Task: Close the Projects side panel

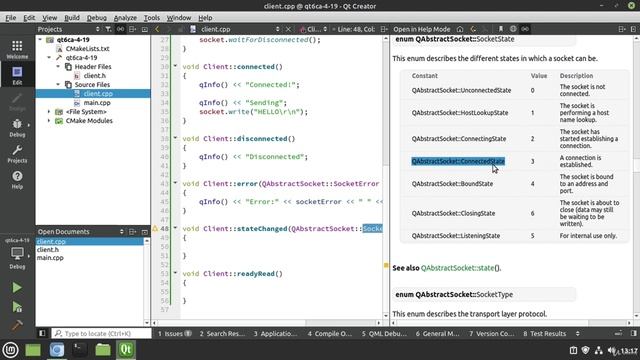Action: coord(144,29)
